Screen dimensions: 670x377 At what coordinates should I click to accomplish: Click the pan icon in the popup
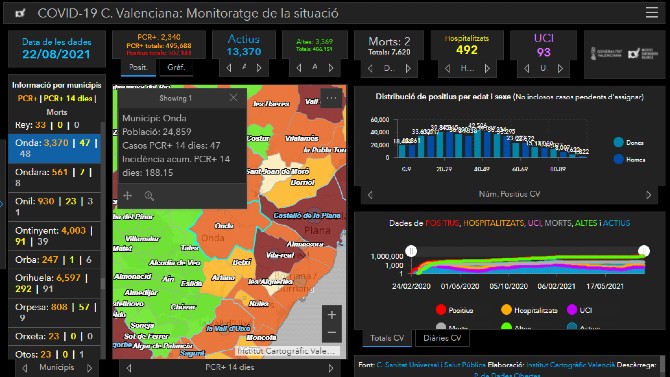(x=127, y=196)
